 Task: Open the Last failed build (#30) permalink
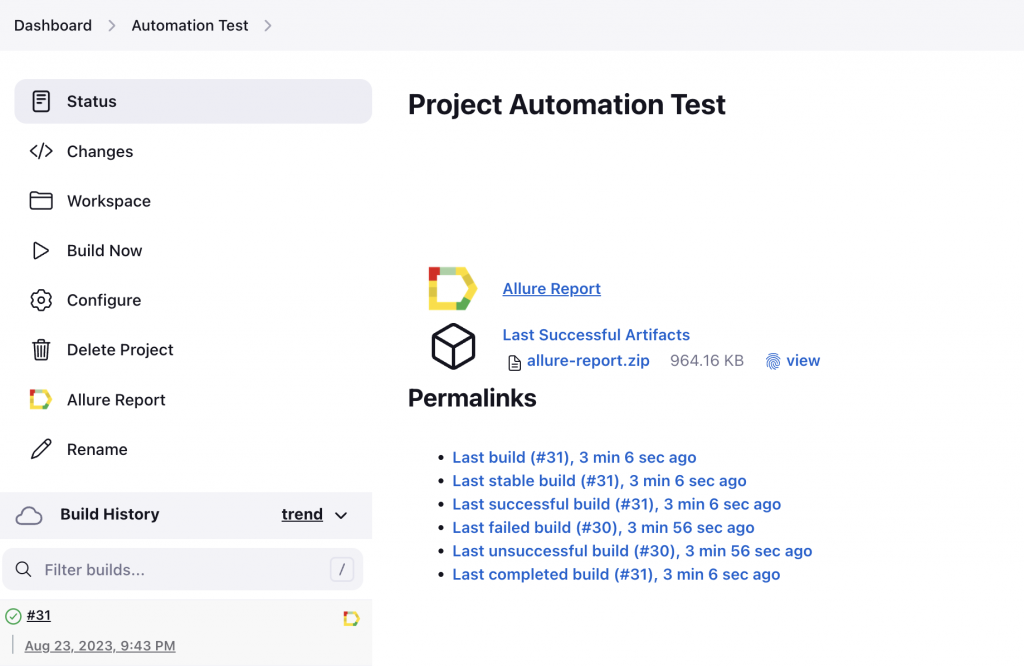[x=603, y=527]
